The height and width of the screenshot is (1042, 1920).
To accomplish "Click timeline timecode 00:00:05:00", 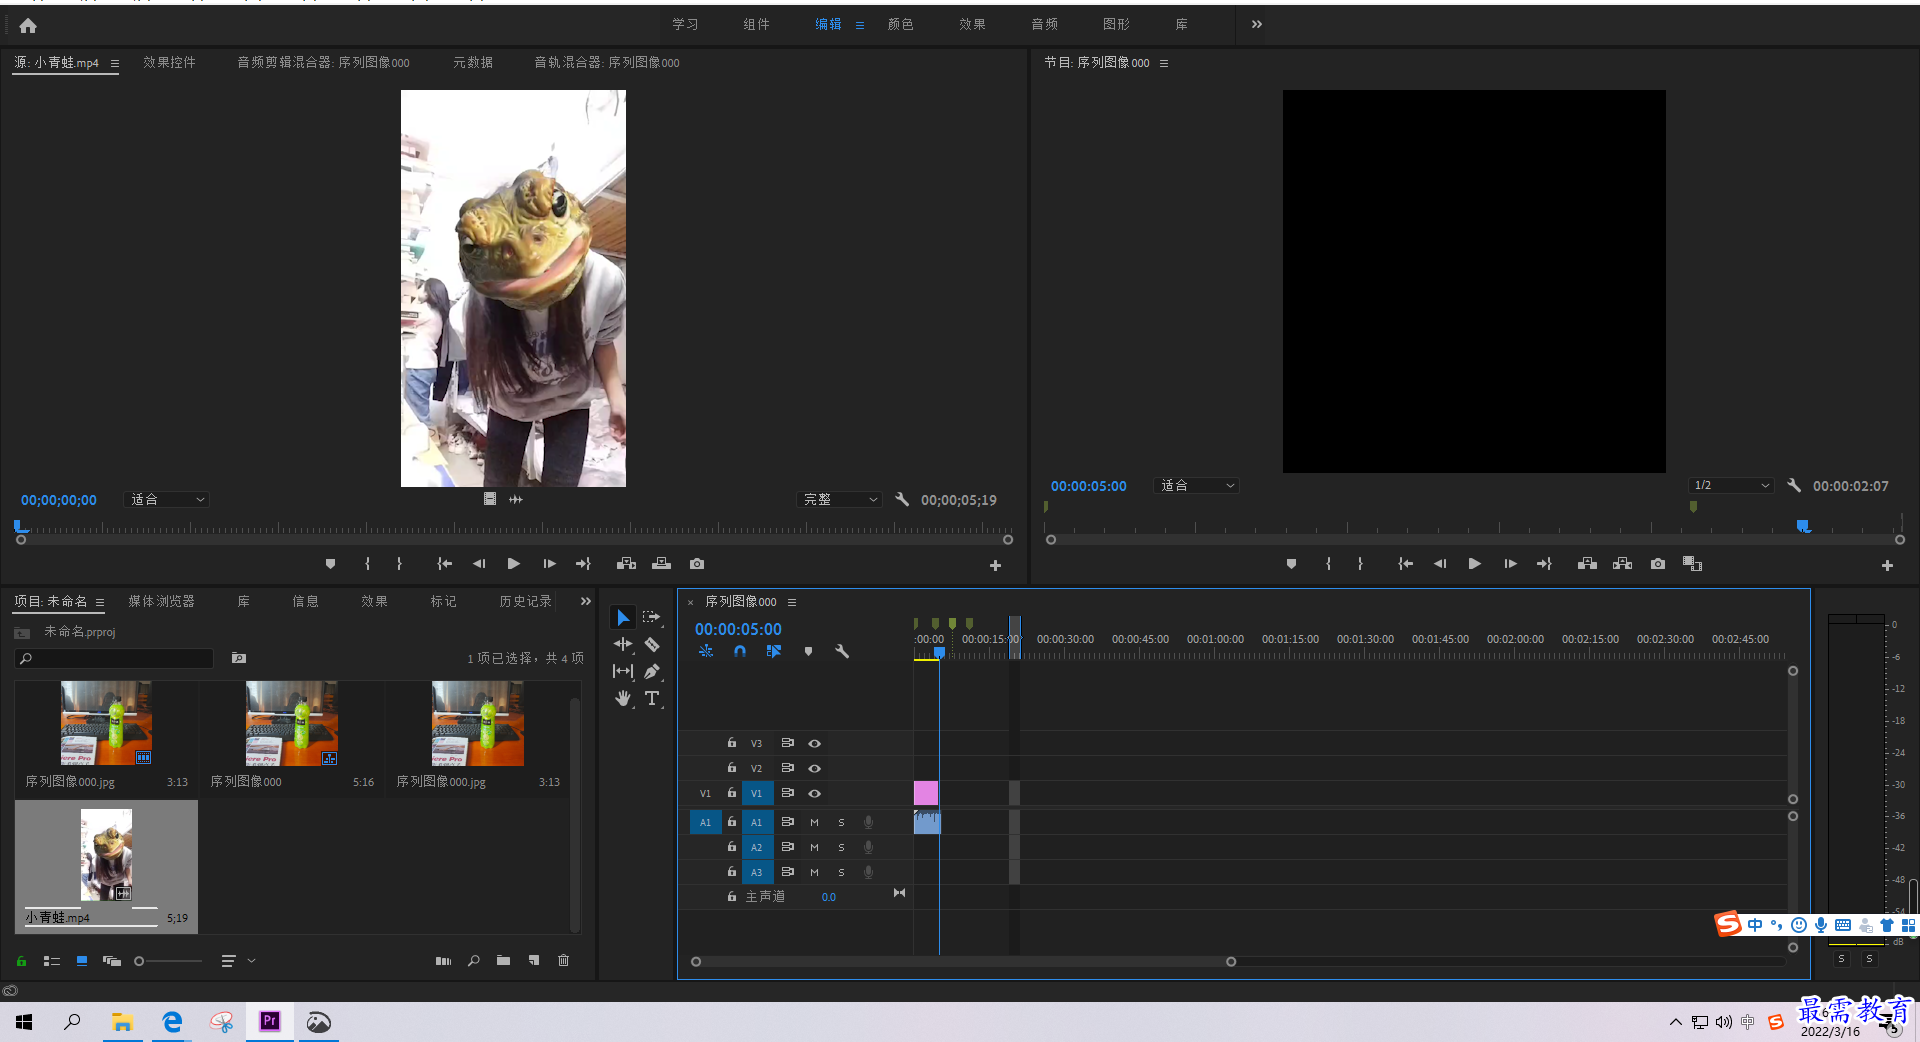I will pos(738,629).
